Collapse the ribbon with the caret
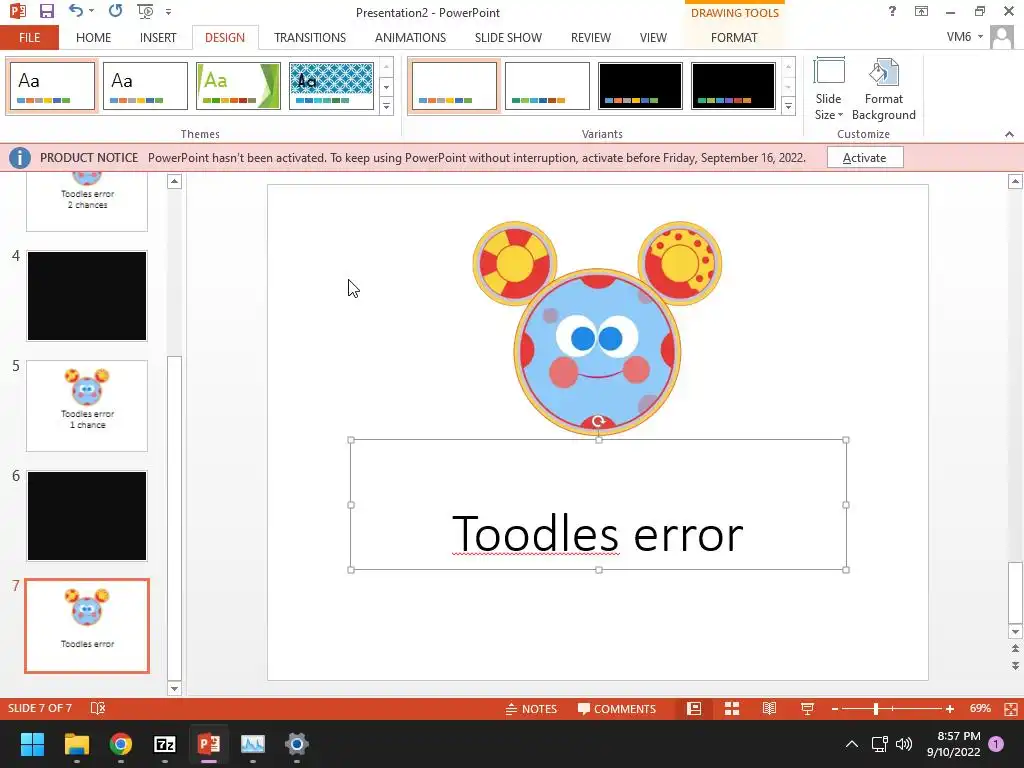1024x768 pixels. 1009,134
